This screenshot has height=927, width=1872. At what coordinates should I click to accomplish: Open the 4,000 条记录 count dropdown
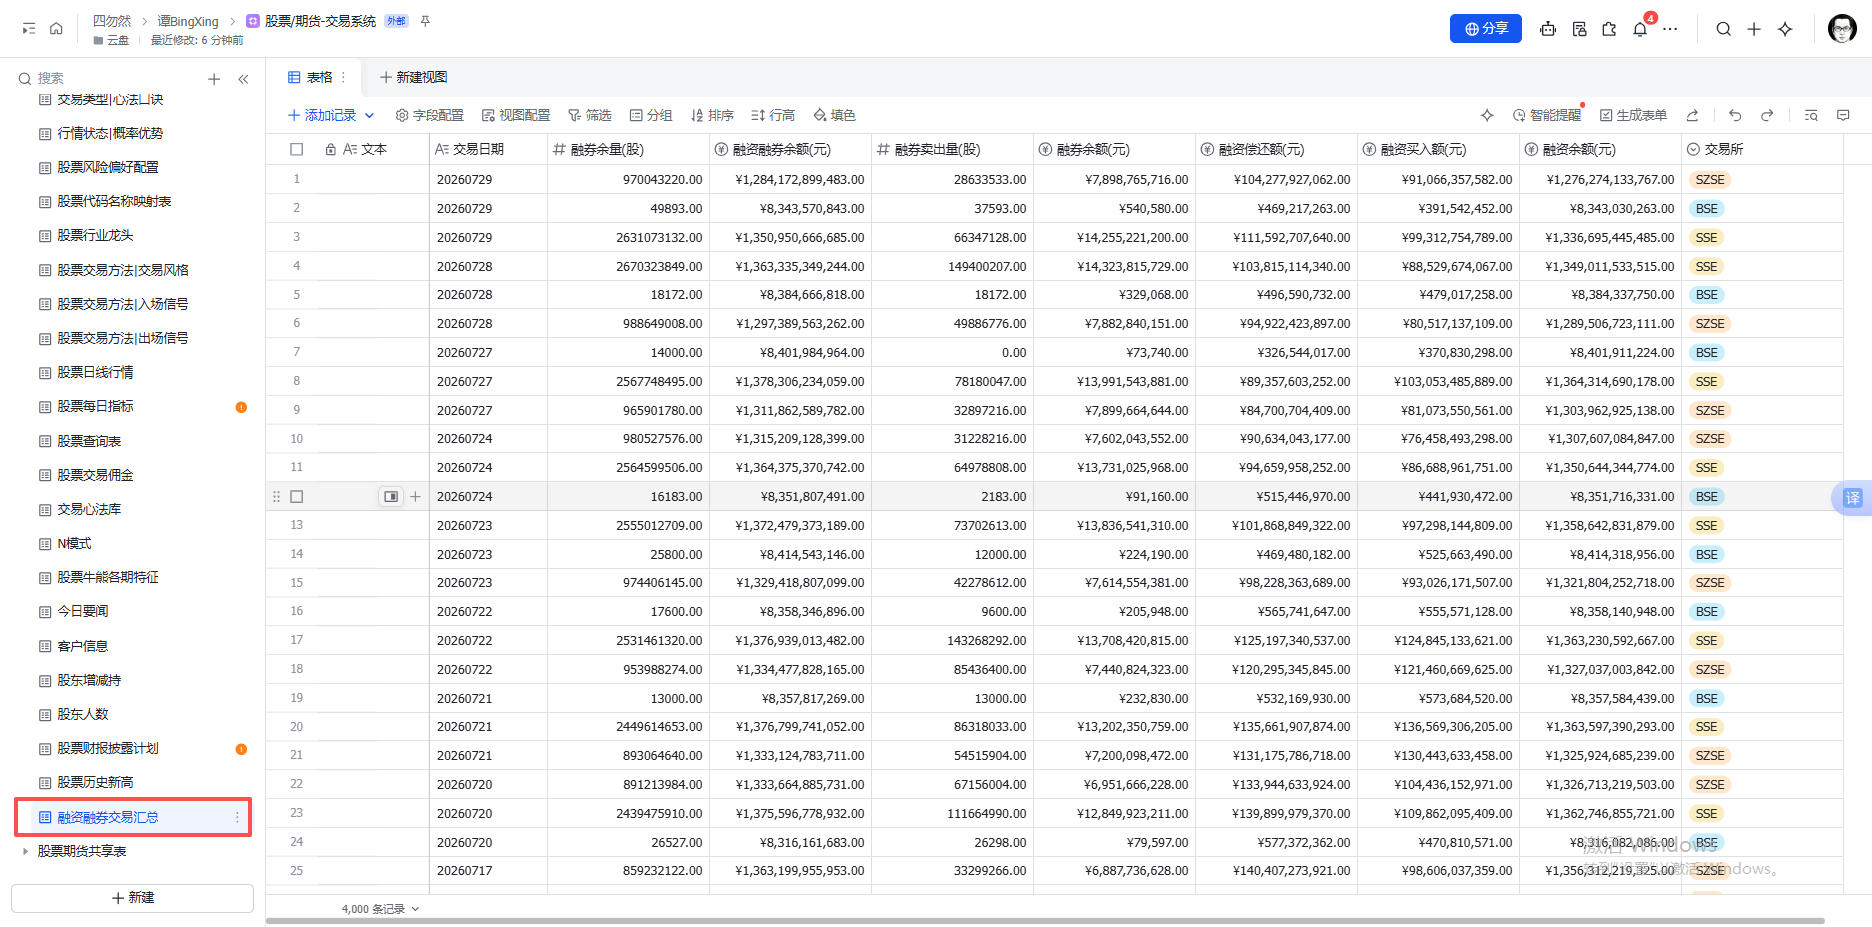(x=380, y=909)
